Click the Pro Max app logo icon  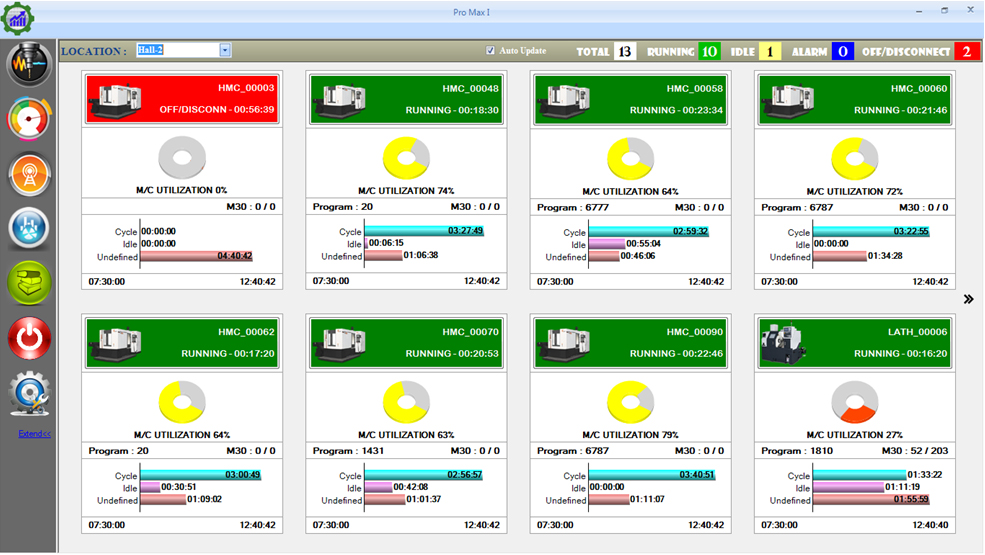17,16
